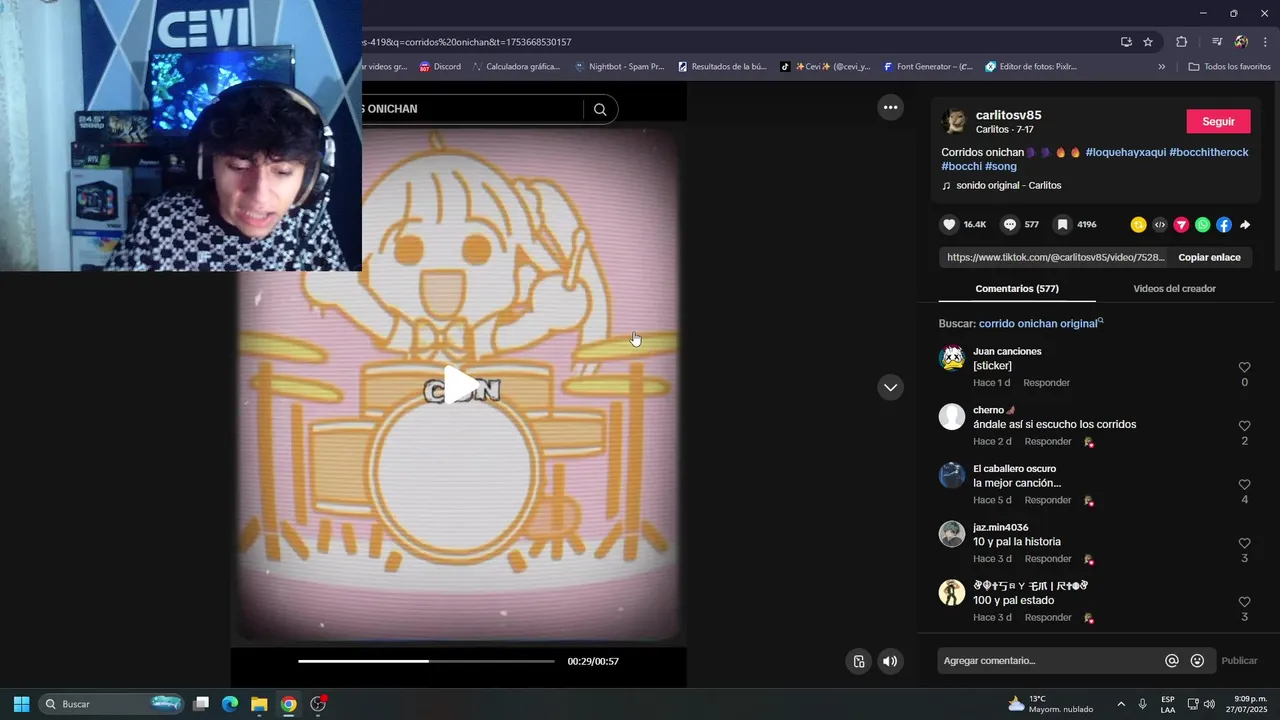Screen dimensions: 1280x720
Task: Switch to Comentarios (577) tab
Action: pos(1017,288)
